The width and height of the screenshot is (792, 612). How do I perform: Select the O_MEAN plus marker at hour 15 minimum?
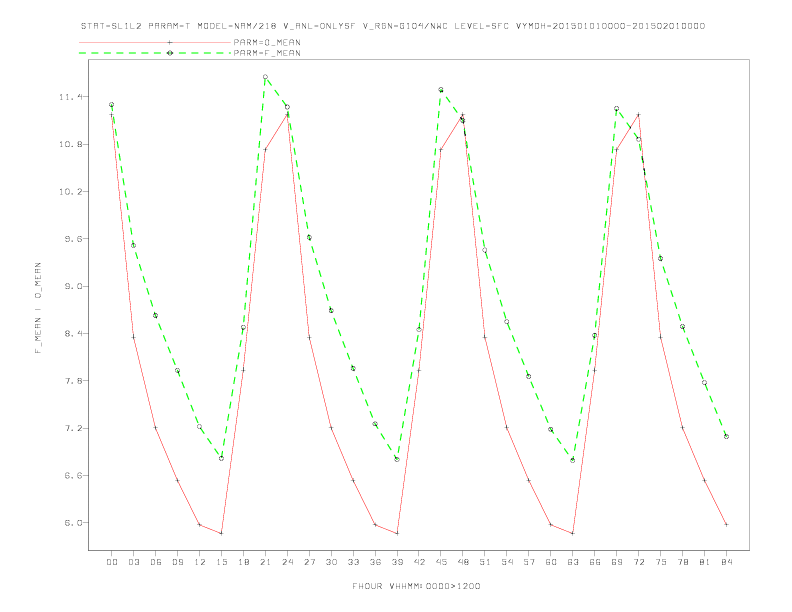pos(221,533)
